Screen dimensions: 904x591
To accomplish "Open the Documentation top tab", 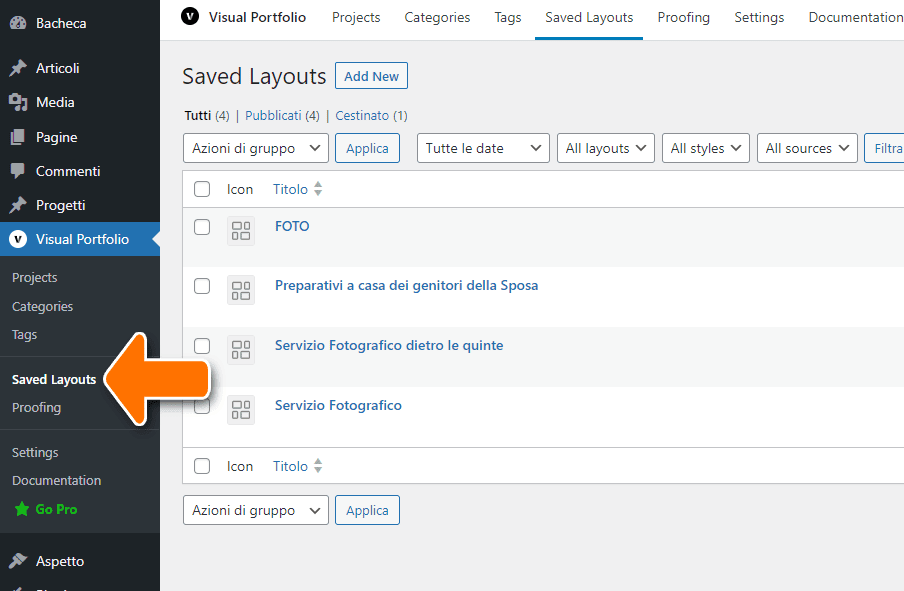I will point(856,17).
